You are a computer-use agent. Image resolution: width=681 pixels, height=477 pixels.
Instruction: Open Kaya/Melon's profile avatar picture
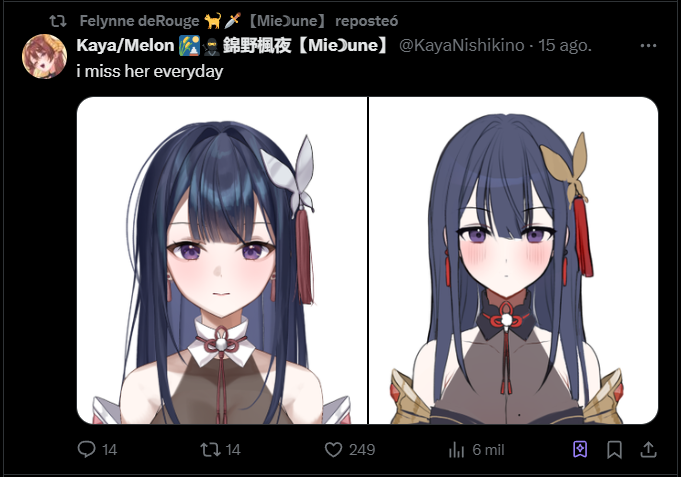(x=44, y=56)
